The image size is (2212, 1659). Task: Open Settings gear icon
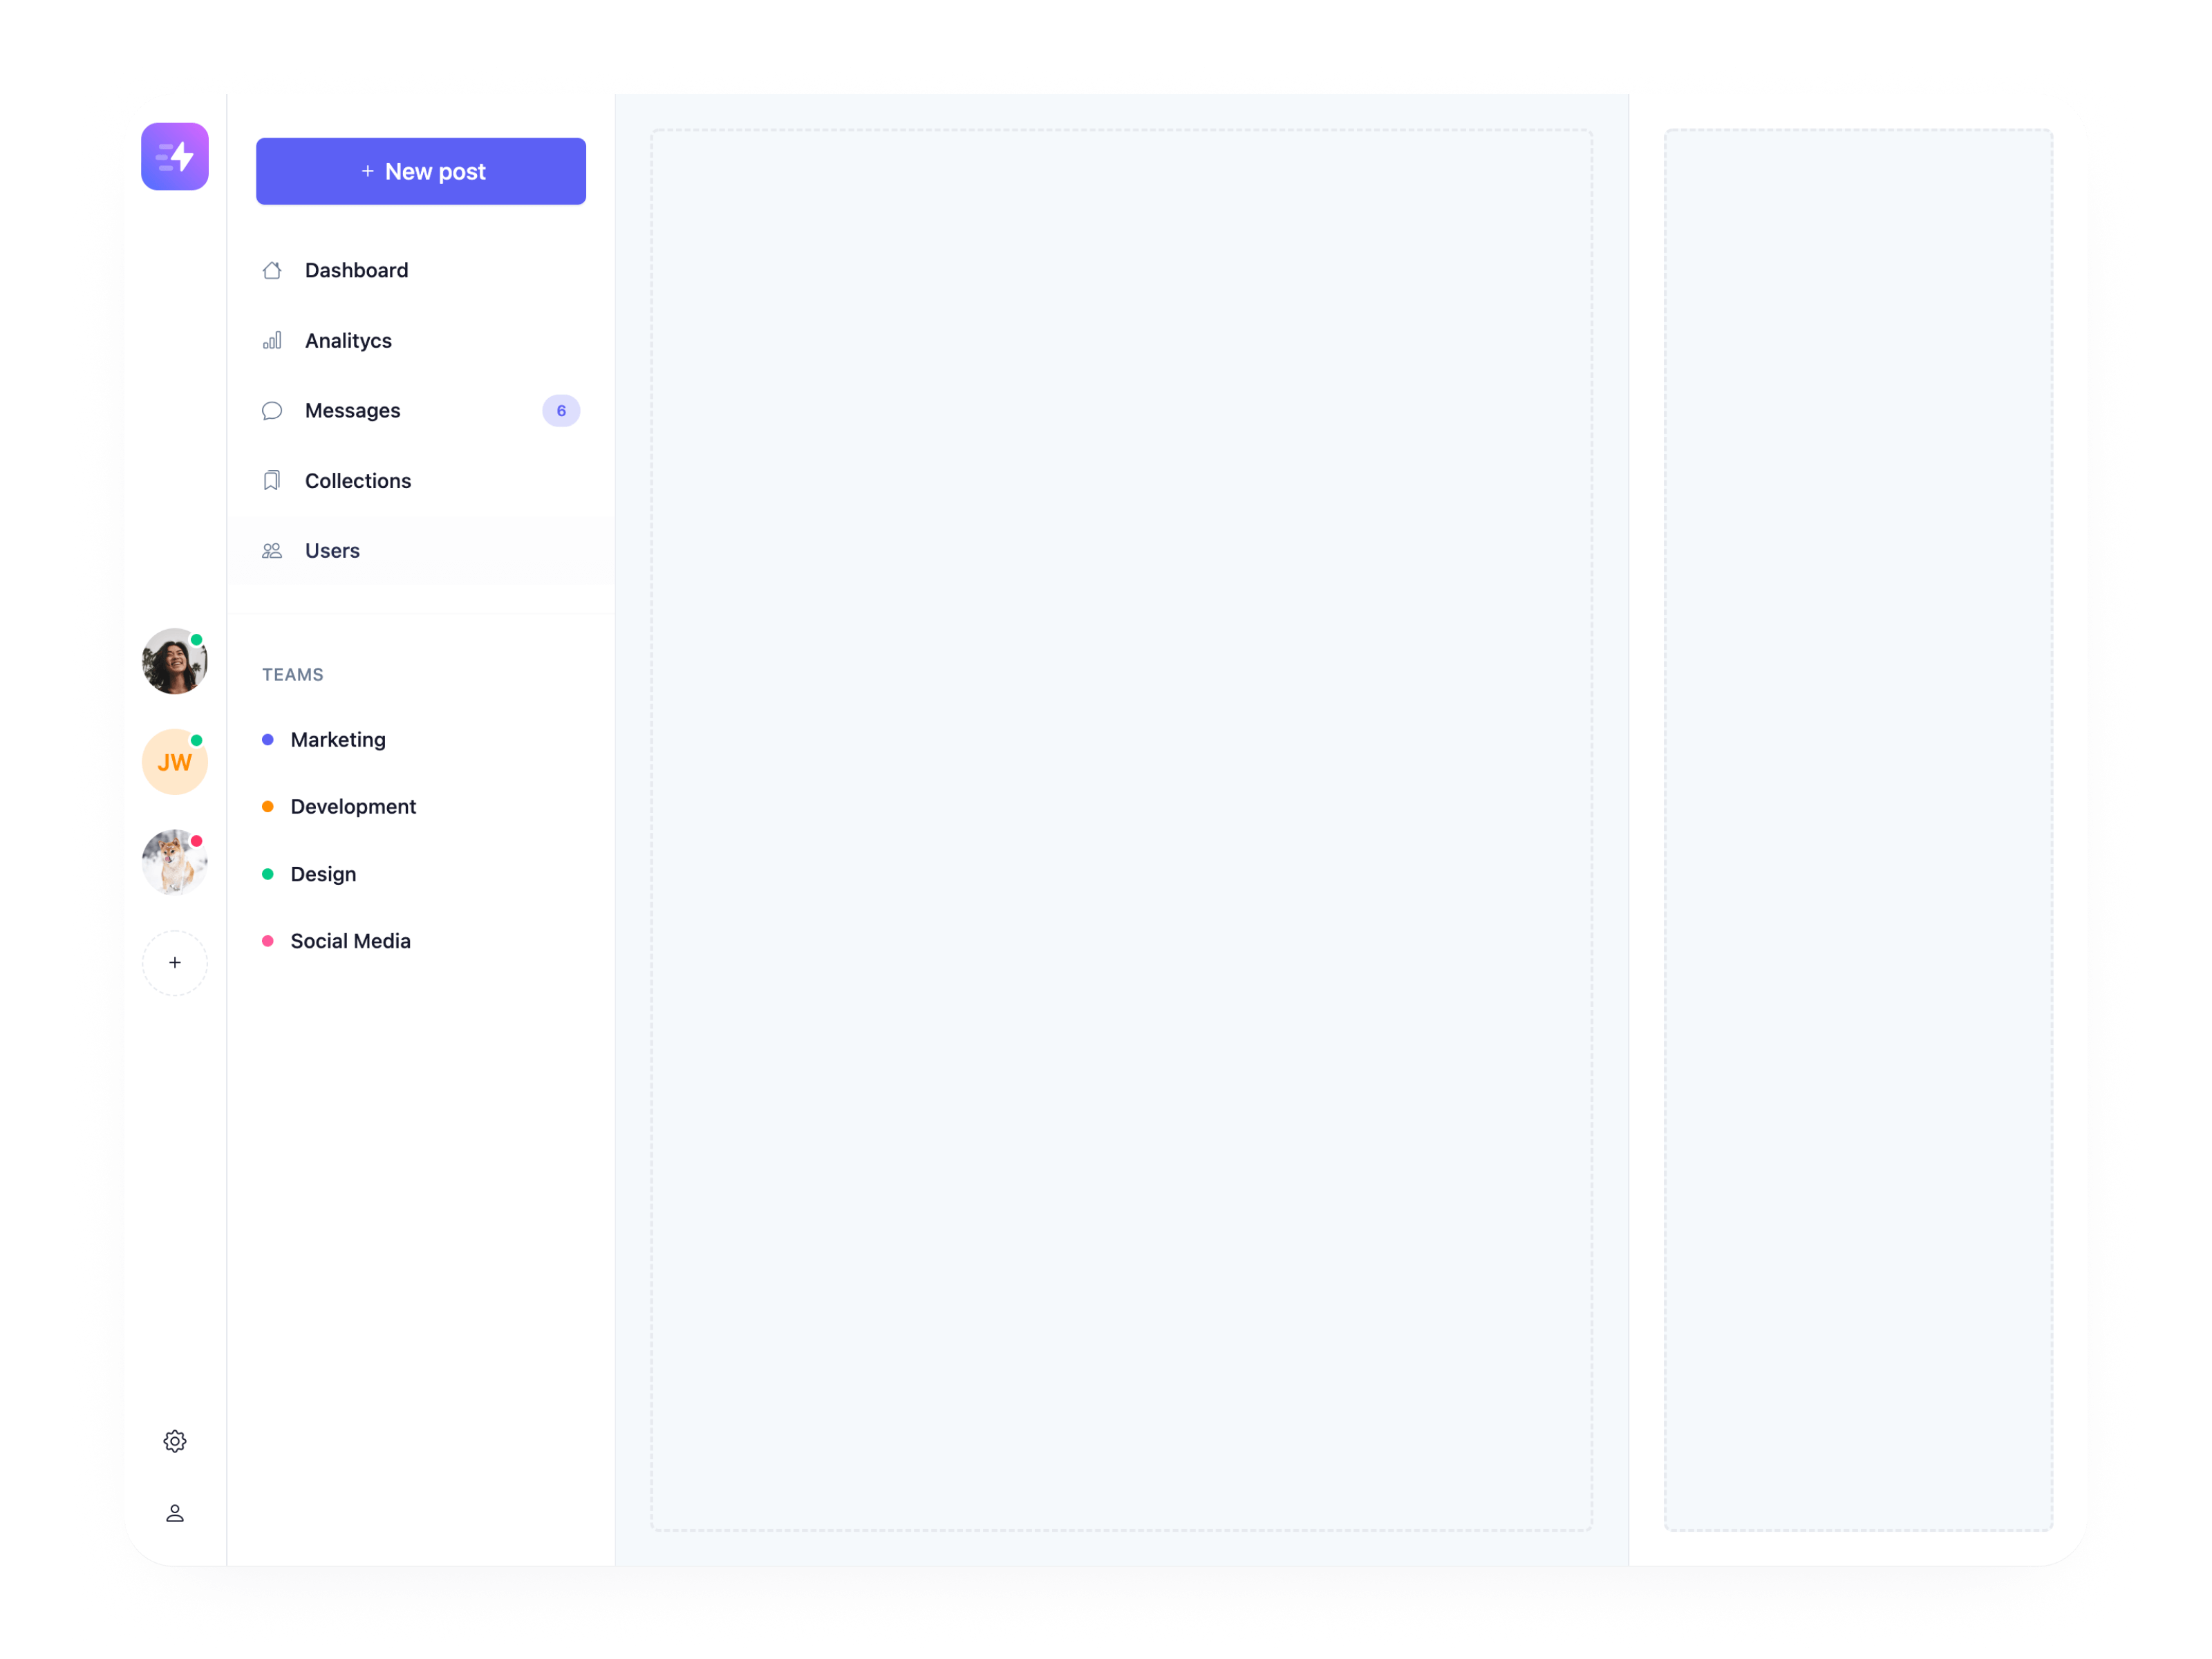(174, 1441)
